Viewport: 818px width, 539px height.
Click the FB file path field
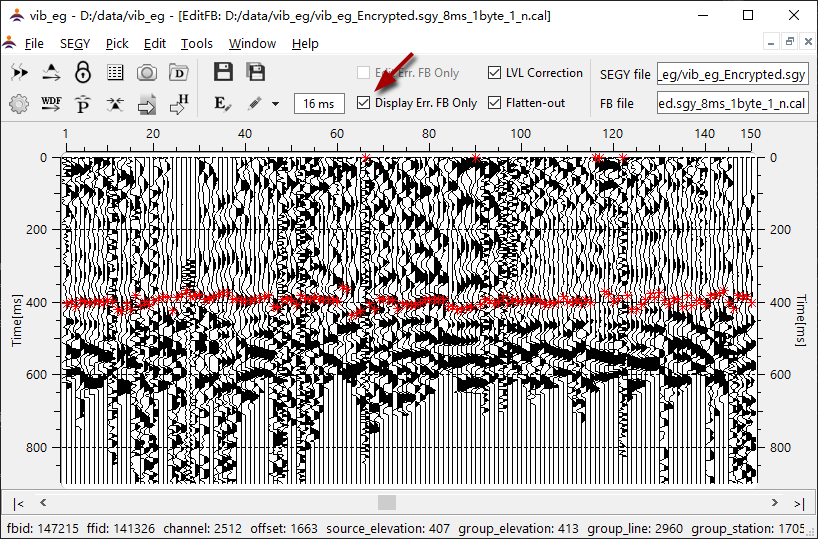[732, 103]
